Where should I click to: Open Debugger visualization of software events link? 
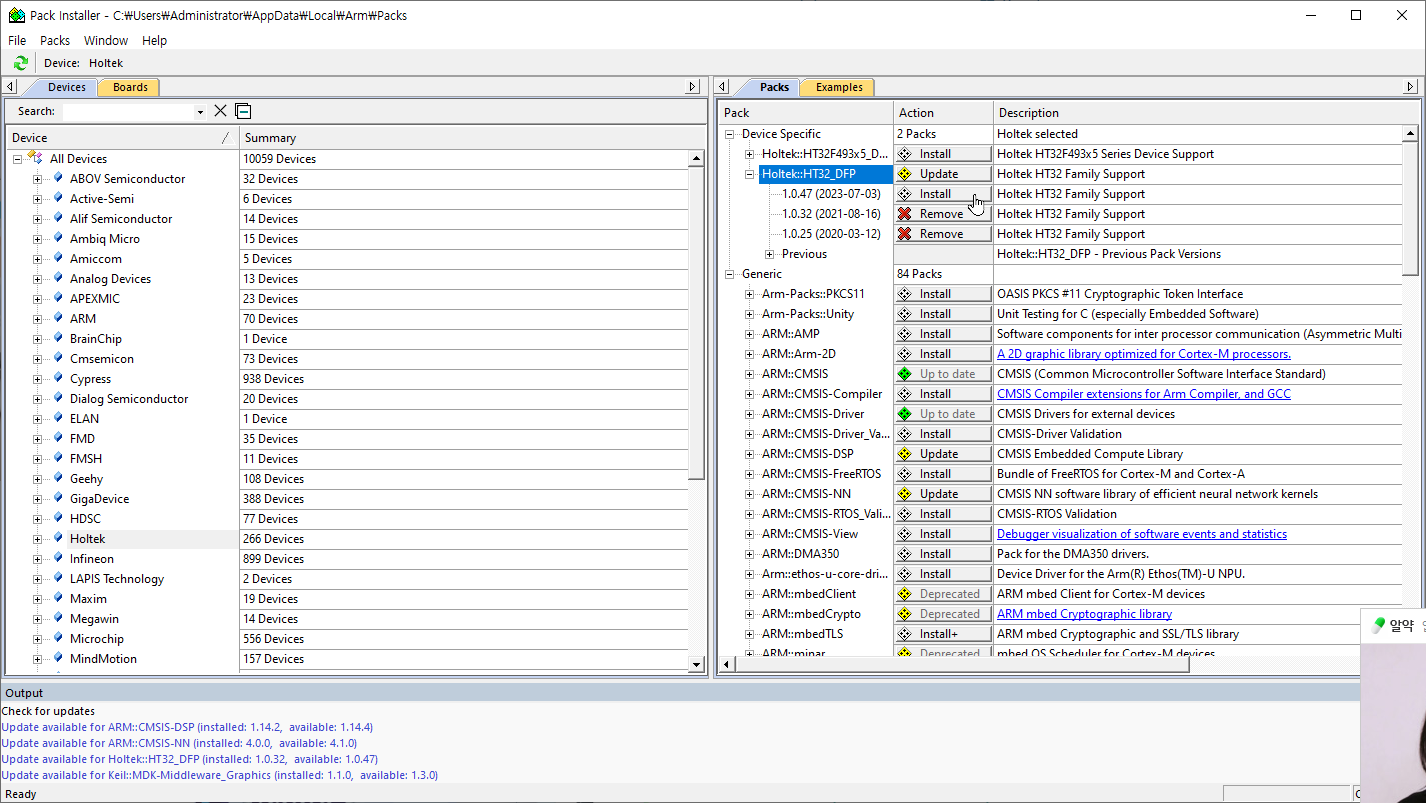[x=1141, y=534]
